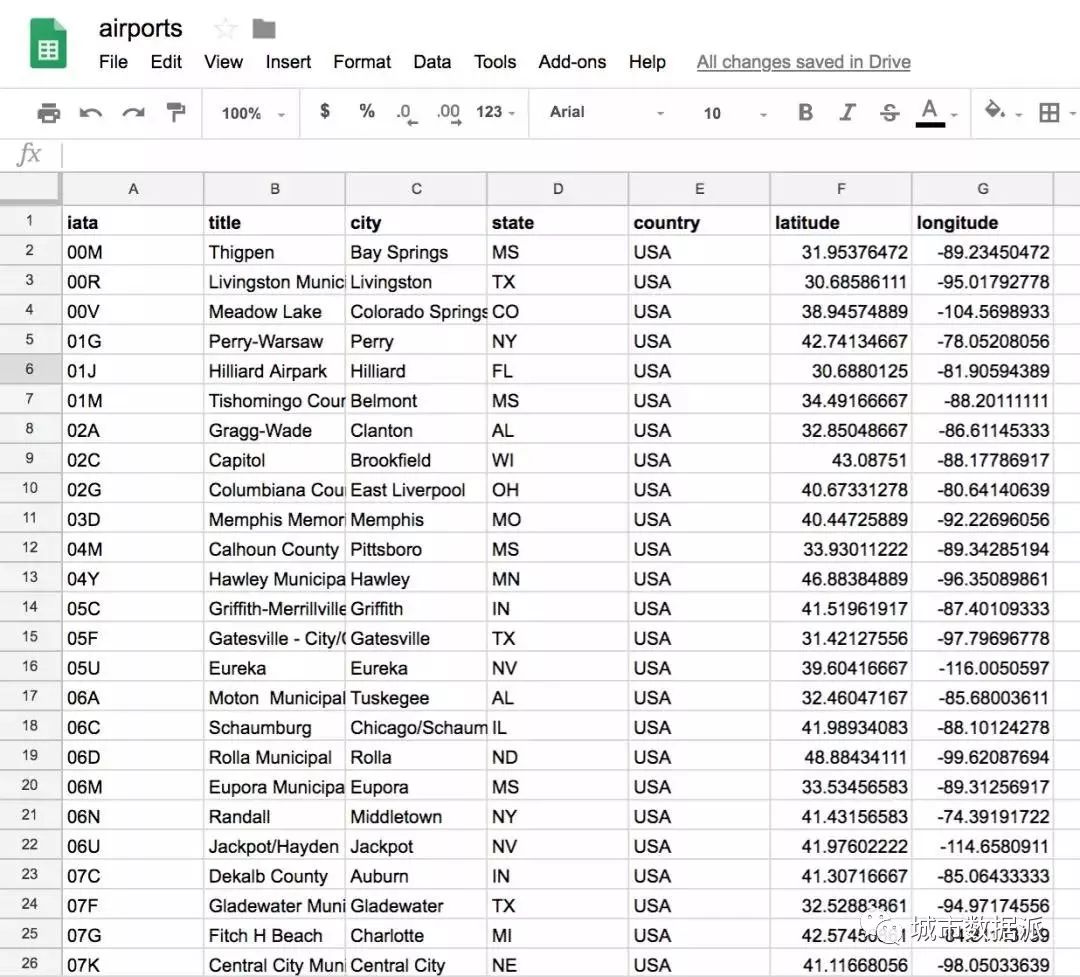Select column G header
Image resolution: width=1080 pixels, height=977 pixels.
(x=983, y=189)
